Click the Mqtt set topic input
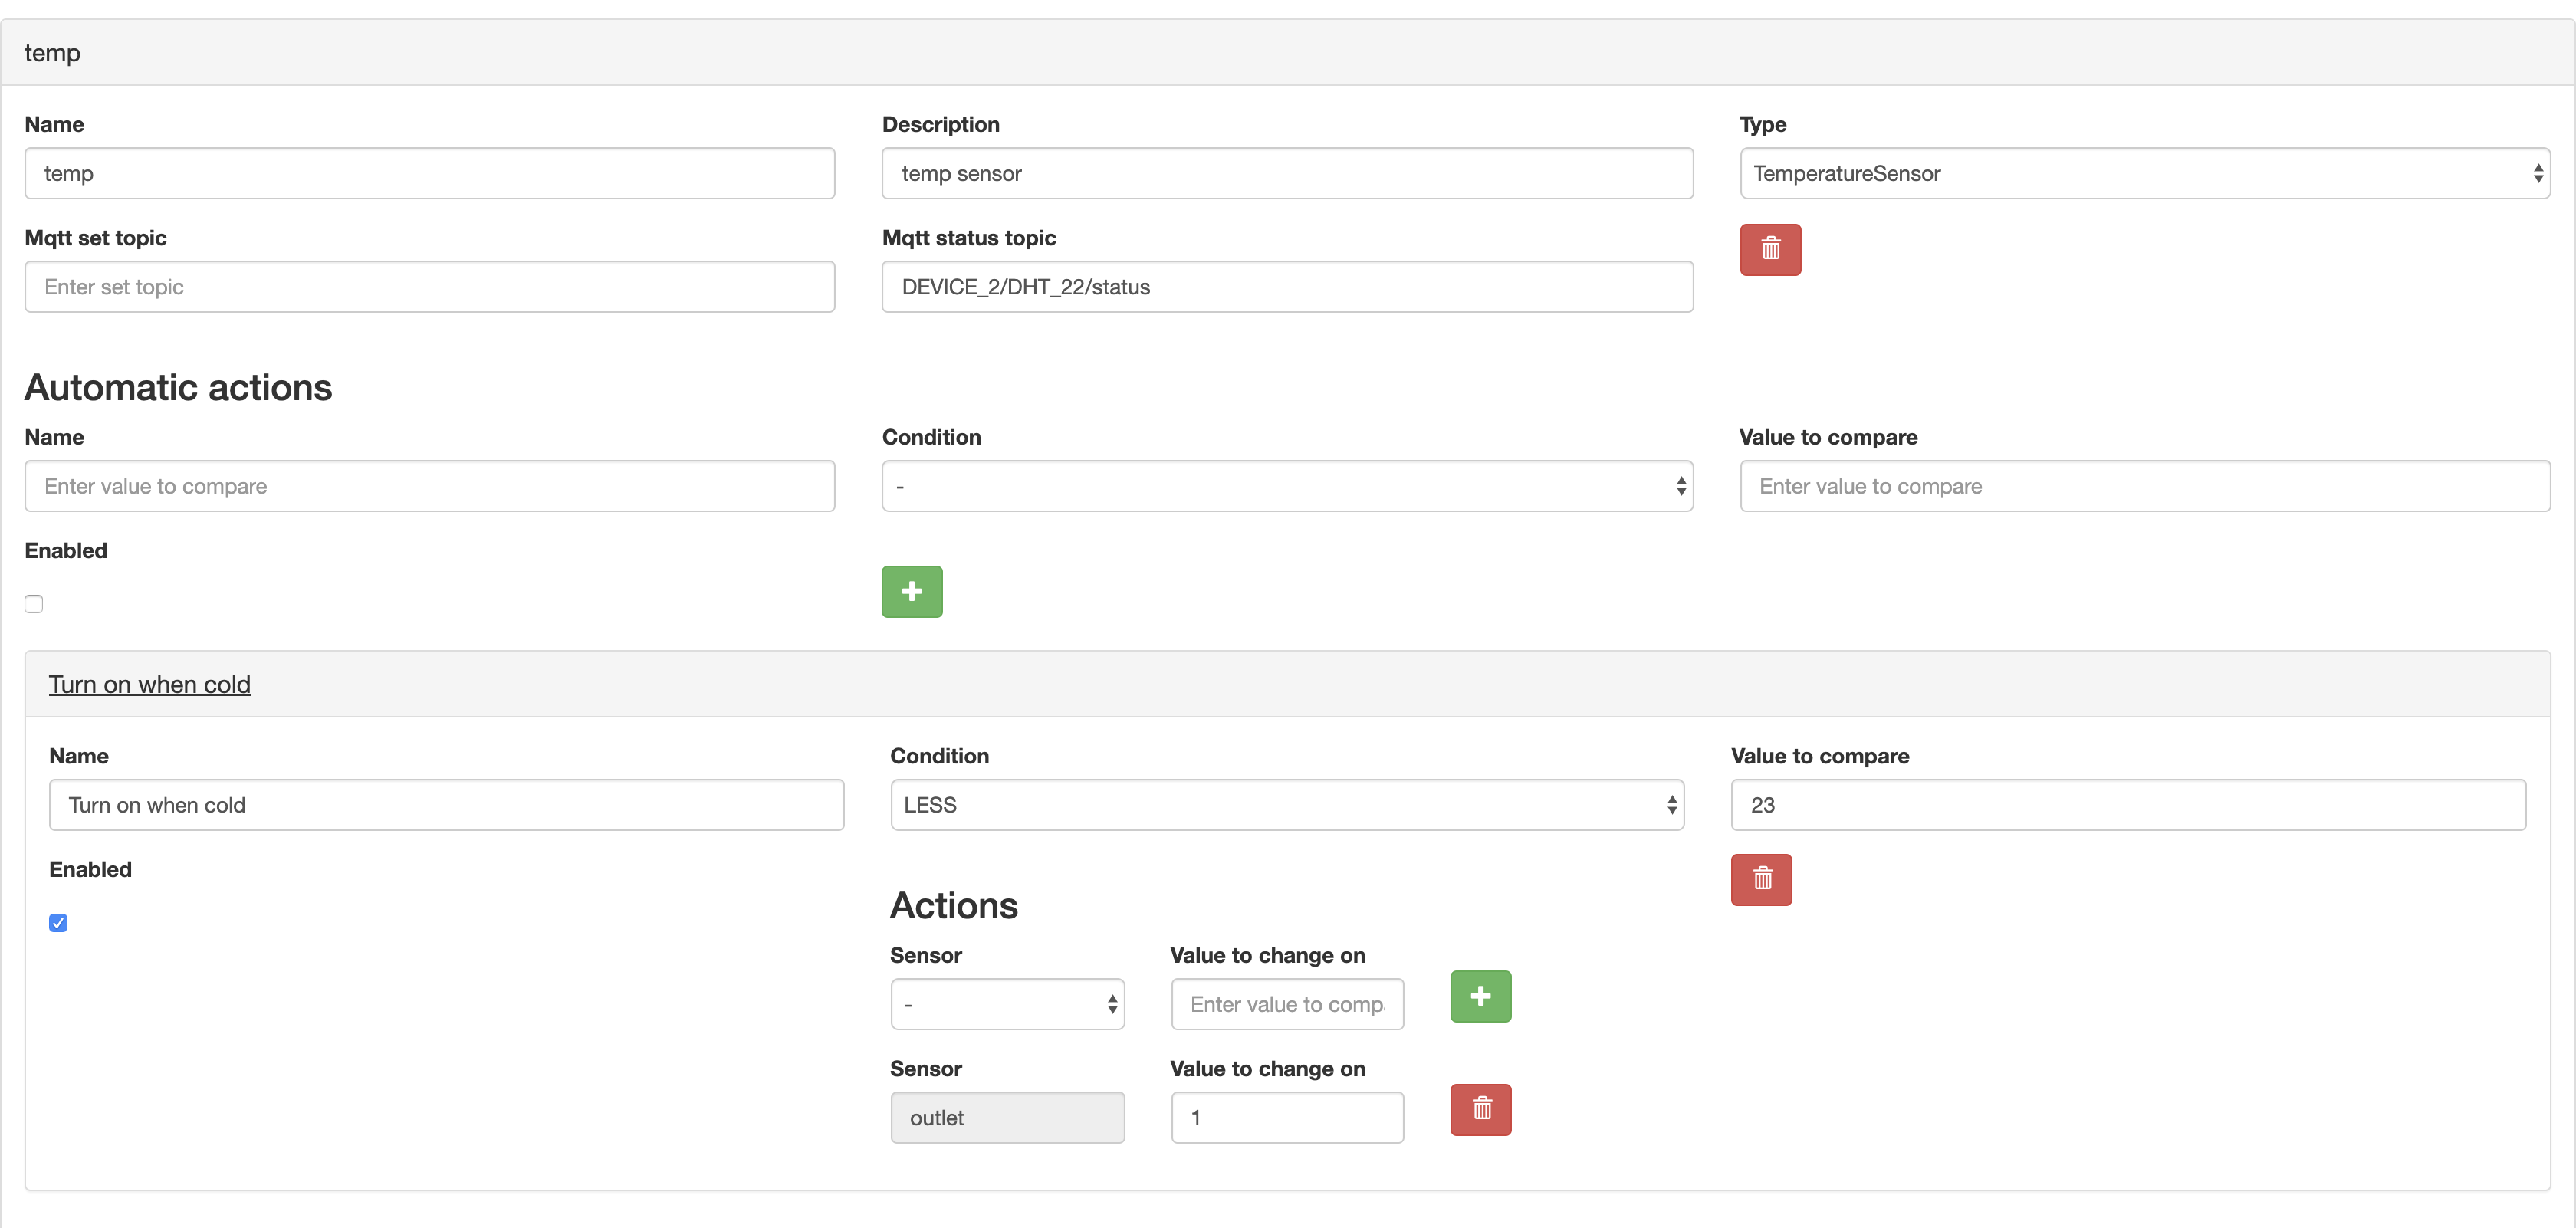The height and width of the screenshot is (1228, 2576). click(x=429, y=287)
